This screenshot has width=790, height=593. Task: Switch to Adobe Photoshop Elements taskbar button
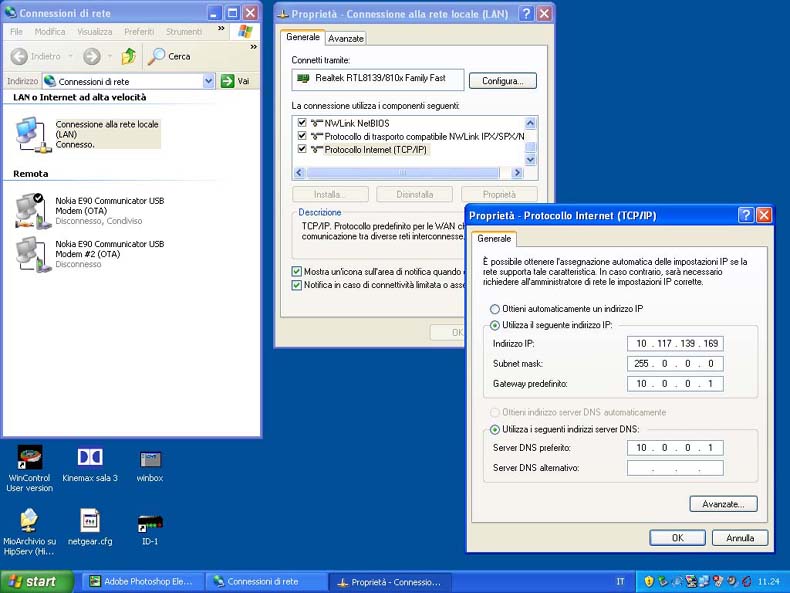(x=143, y=581)
